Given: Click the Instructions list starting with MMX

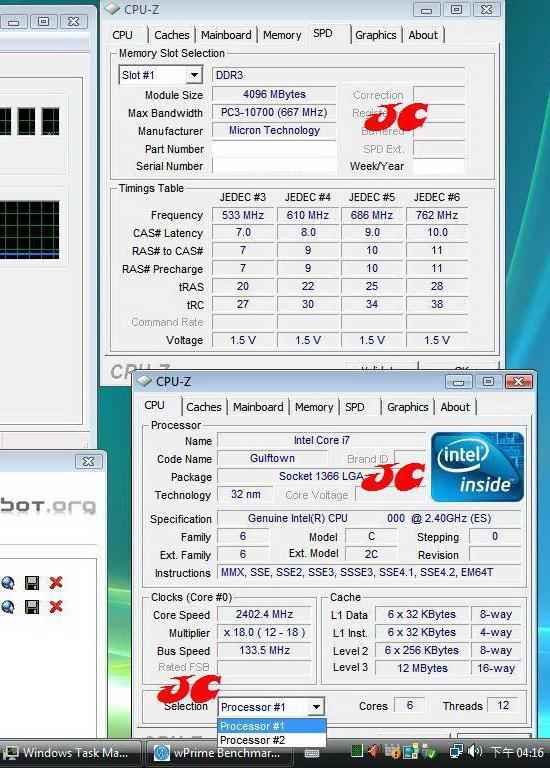Looking at the screenshot, I should point(369,572).
